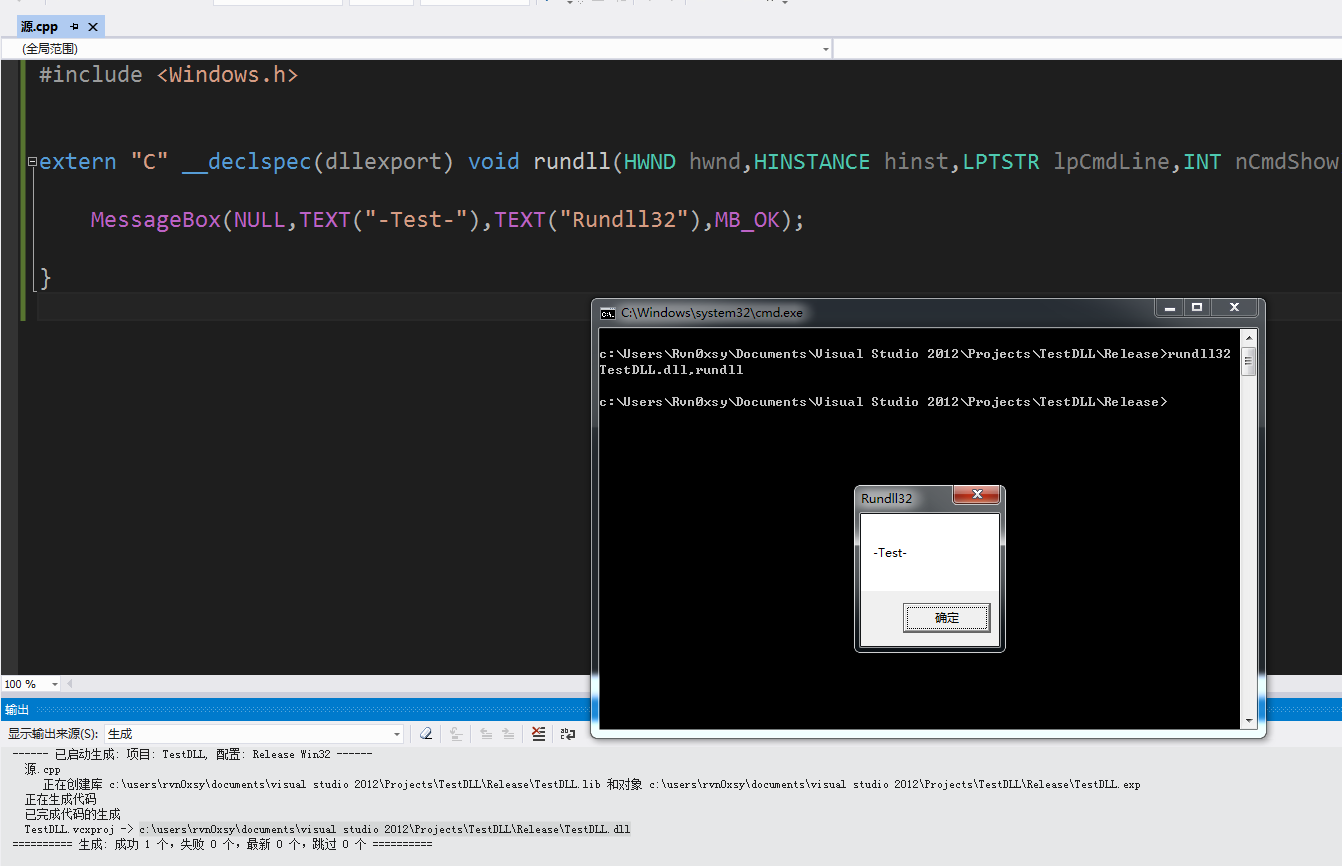Minimize the cmd.exe window

[1170, 307]
